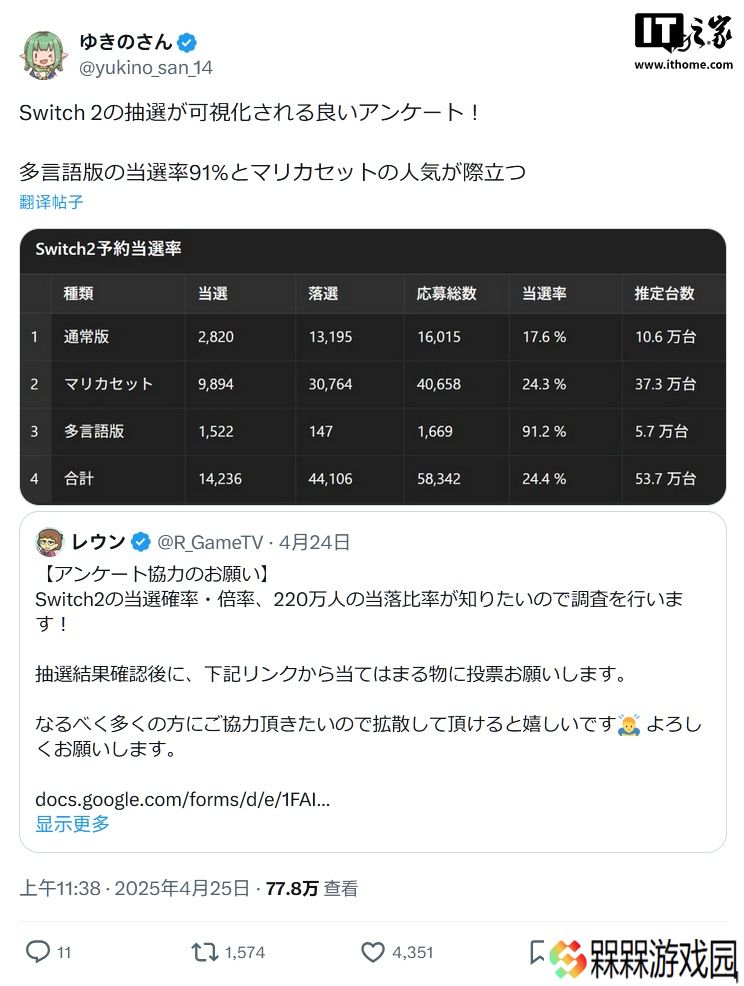Open ゆきのさん green-haired profile avatar

coord(43,55)
